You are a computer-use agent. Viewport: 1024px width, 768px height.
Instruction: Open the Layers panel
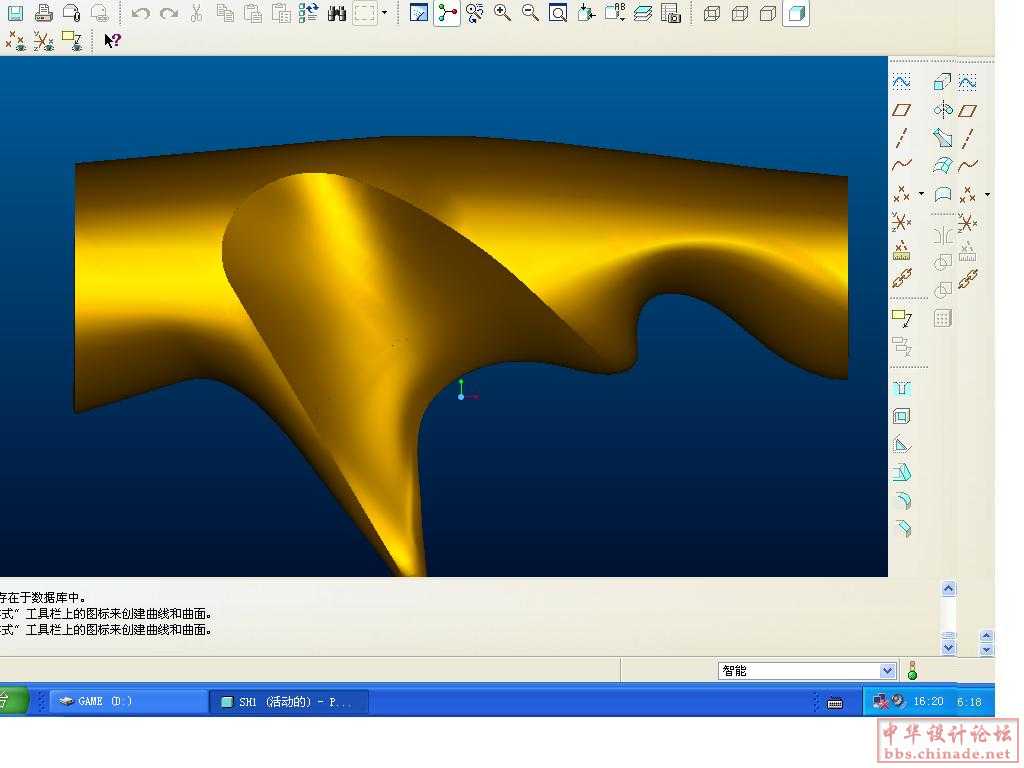(643, 12)
